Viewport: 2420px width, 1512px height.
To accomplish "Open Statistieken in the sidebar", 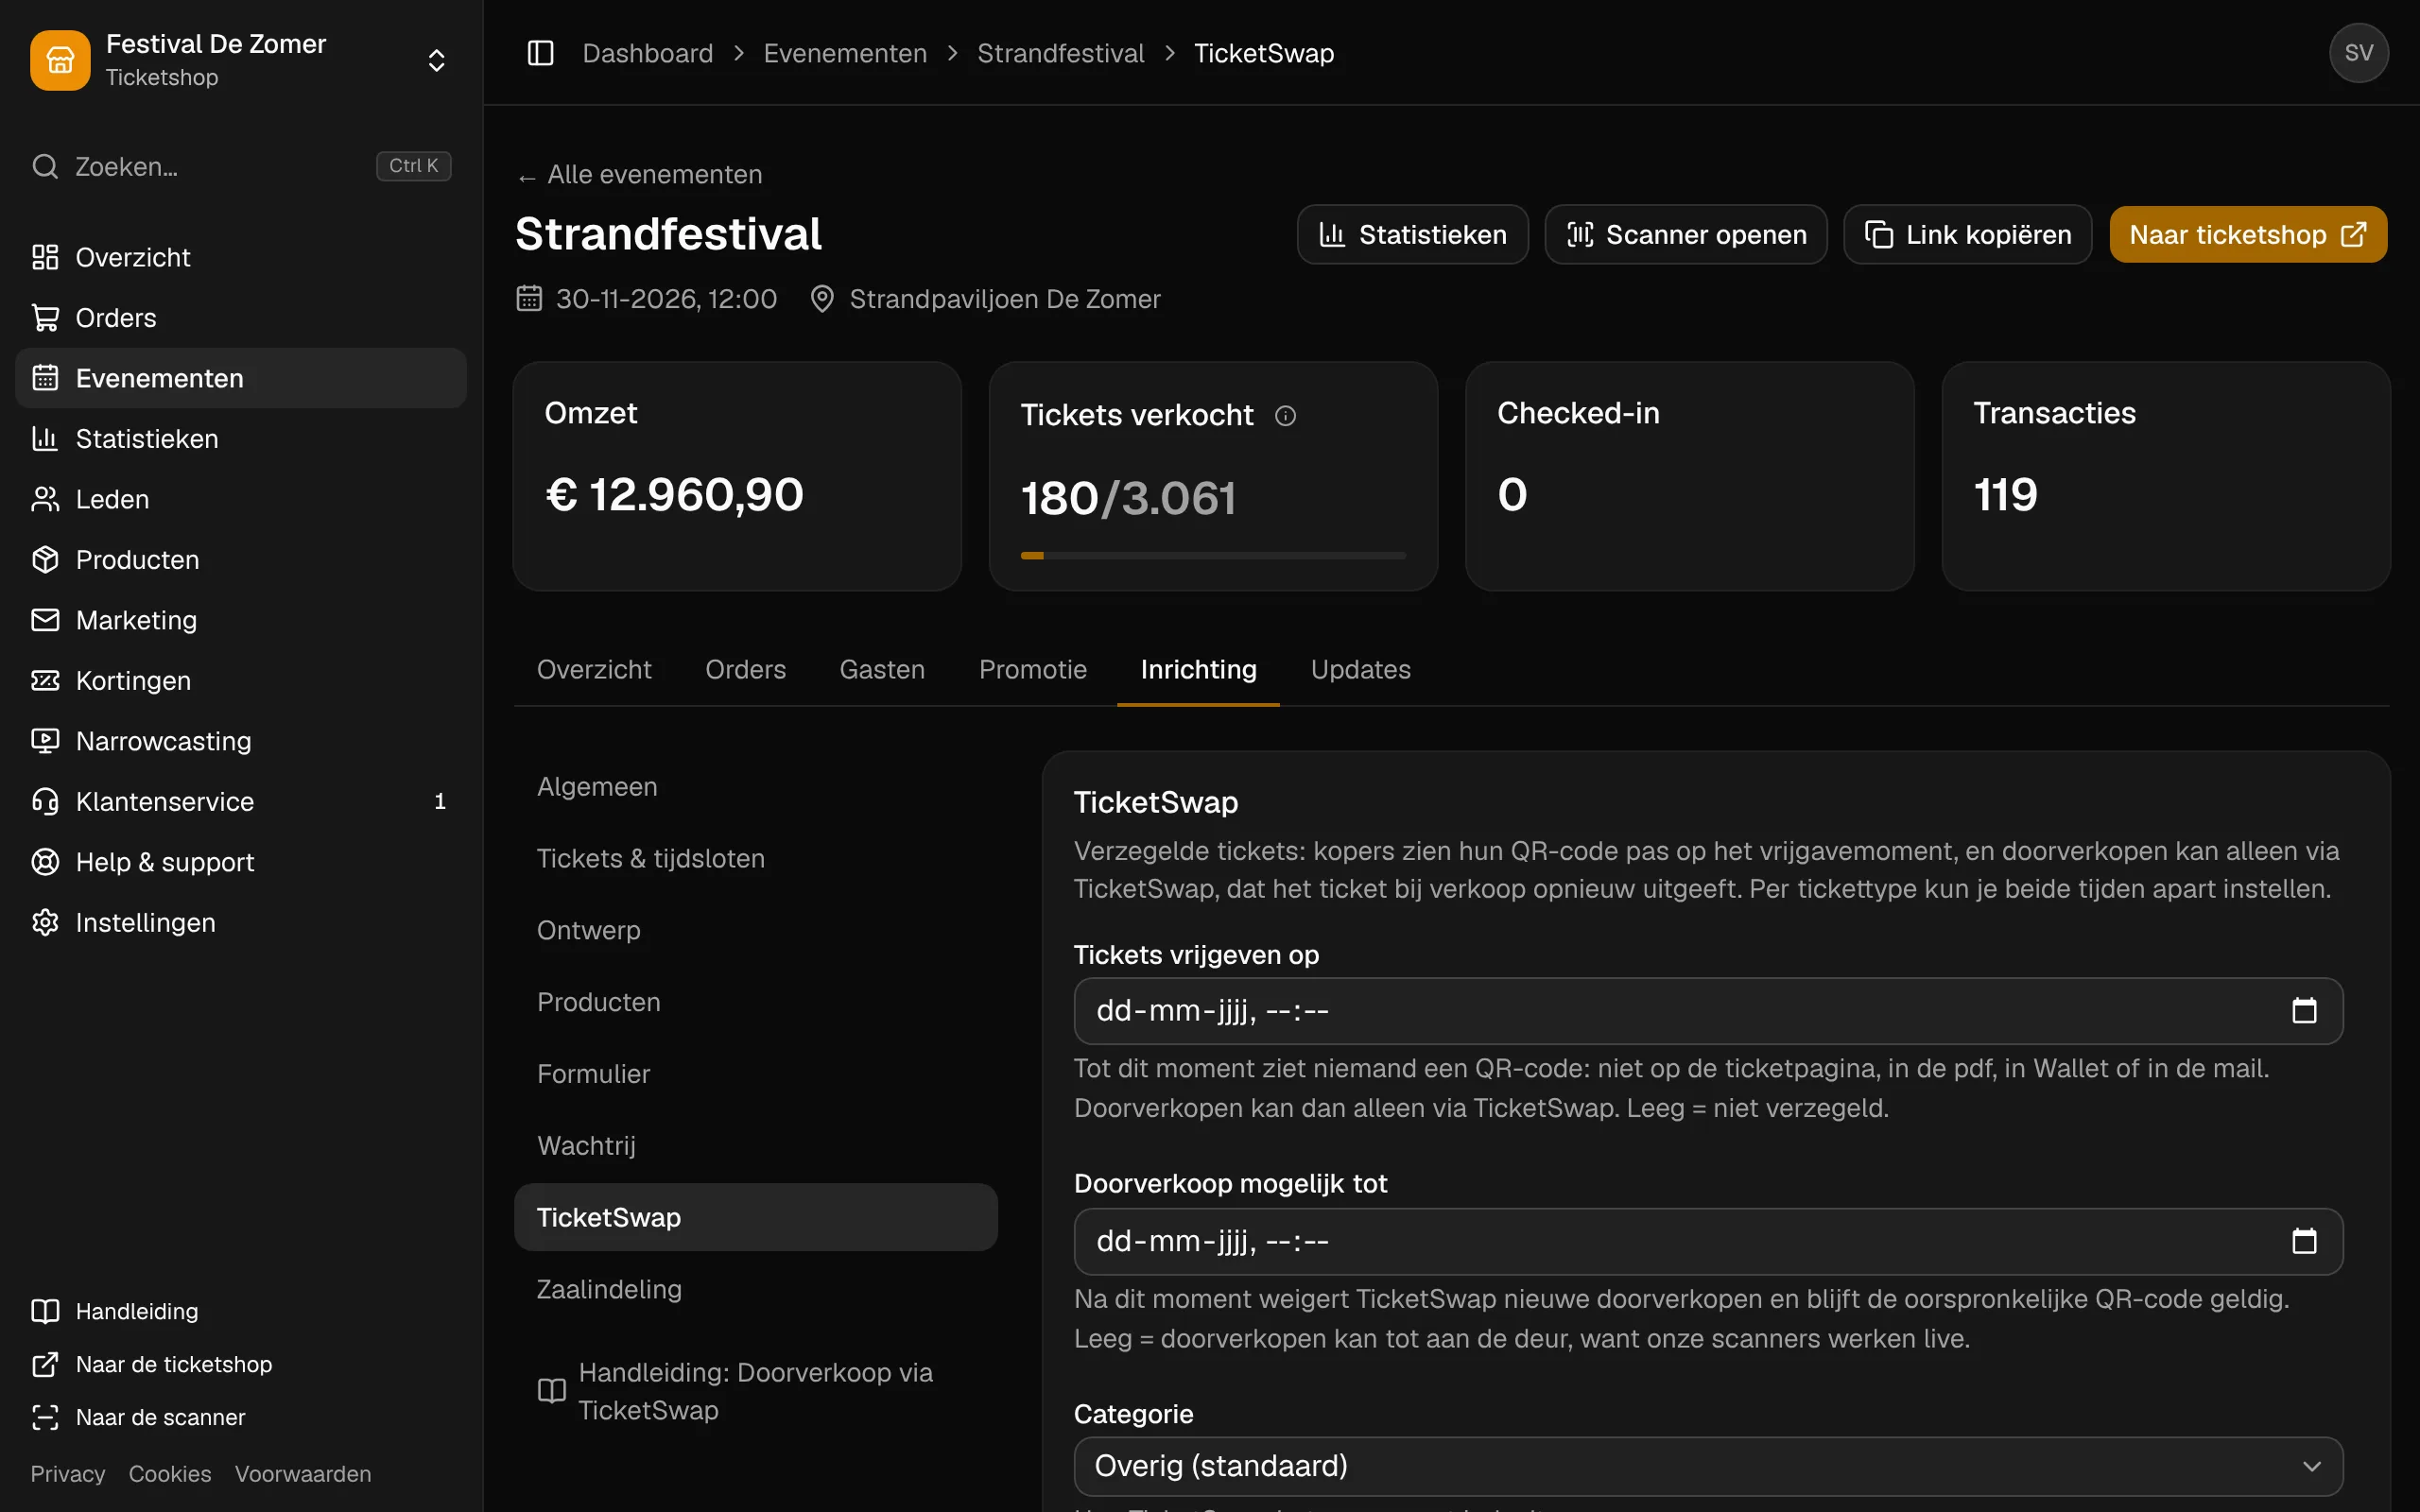I will click(241, 439).
